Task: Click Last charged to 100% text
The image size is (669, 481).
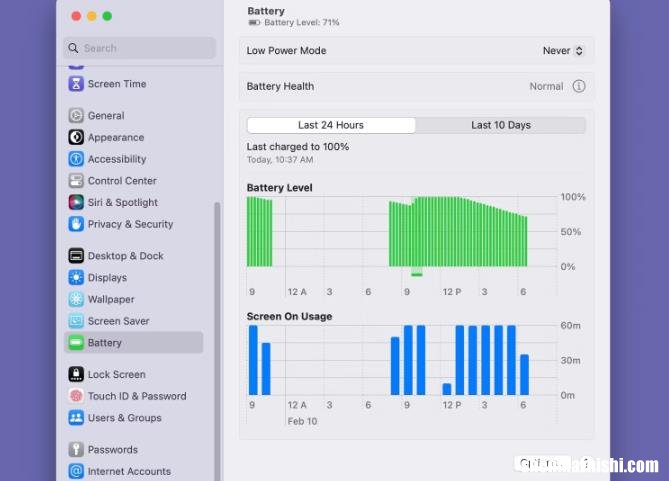Action: pyautogui.click(x=298, y=146)
